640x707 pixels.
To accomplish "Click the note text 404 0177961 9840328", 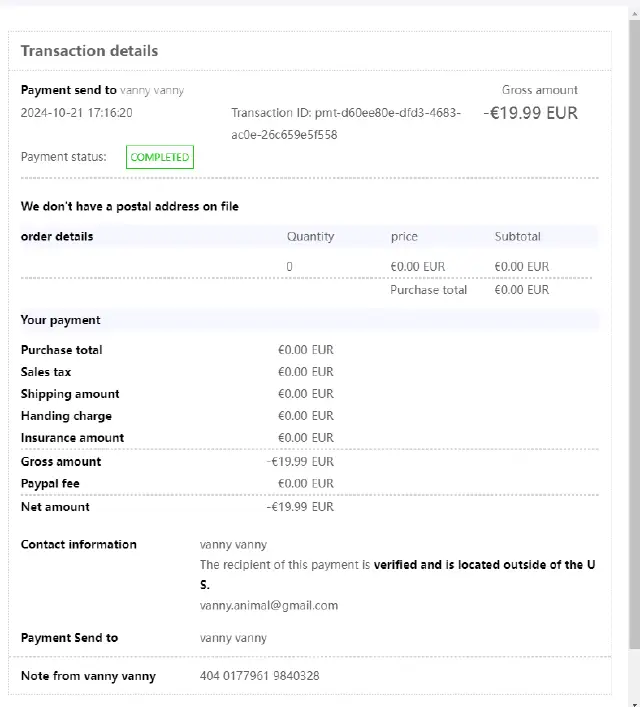I will click(260, 676).
